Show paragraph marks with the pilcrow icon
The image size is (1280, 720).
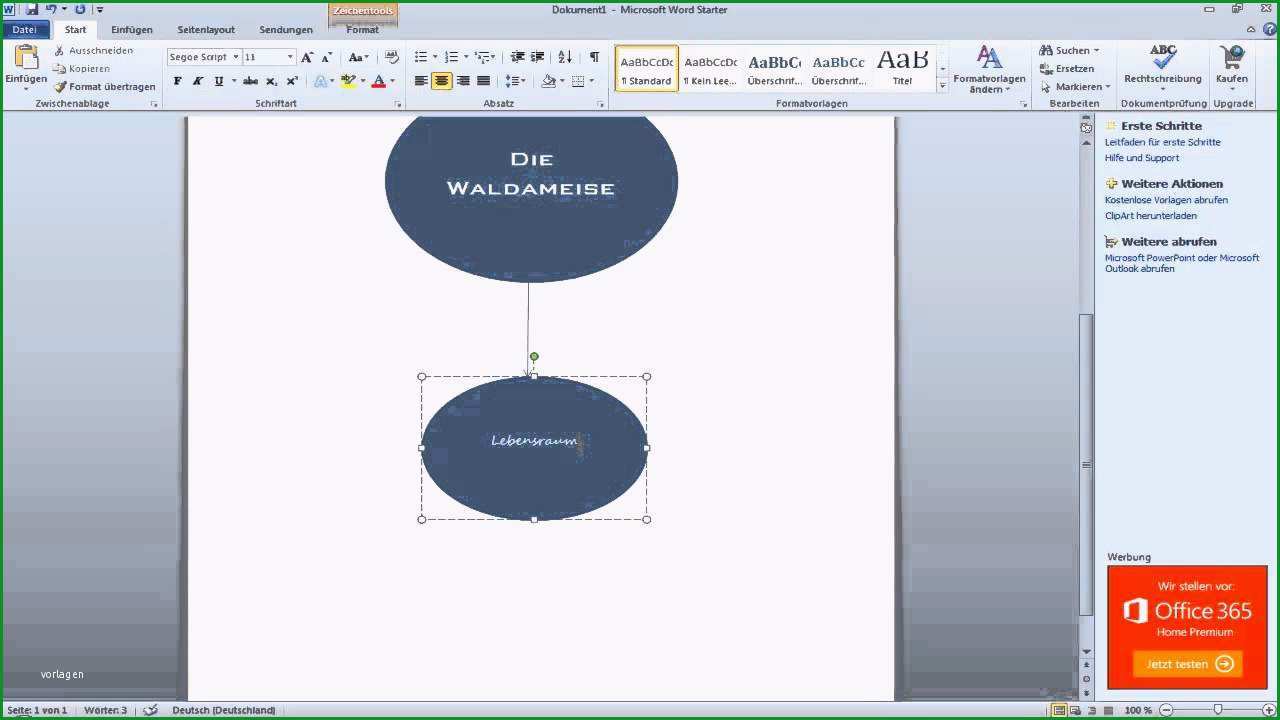click(594, 57)
